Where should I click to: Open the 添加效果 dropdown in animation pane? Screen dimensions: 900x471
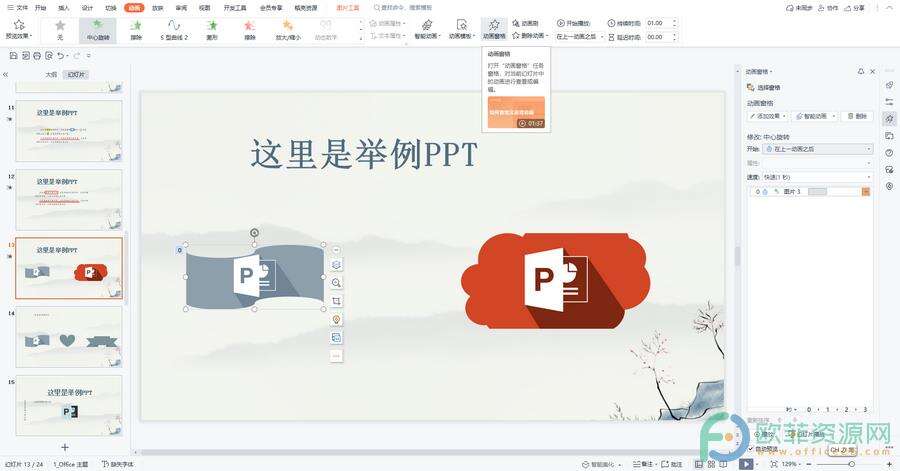(x=768, y=116)
